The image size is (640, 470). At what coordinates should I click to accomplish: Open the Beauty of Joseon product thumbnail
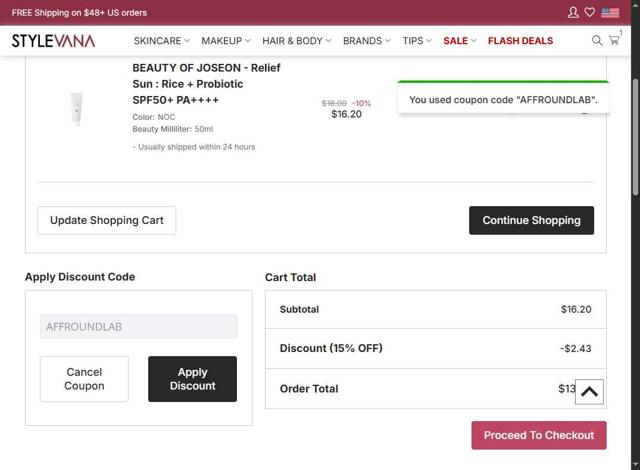point(77,109)
